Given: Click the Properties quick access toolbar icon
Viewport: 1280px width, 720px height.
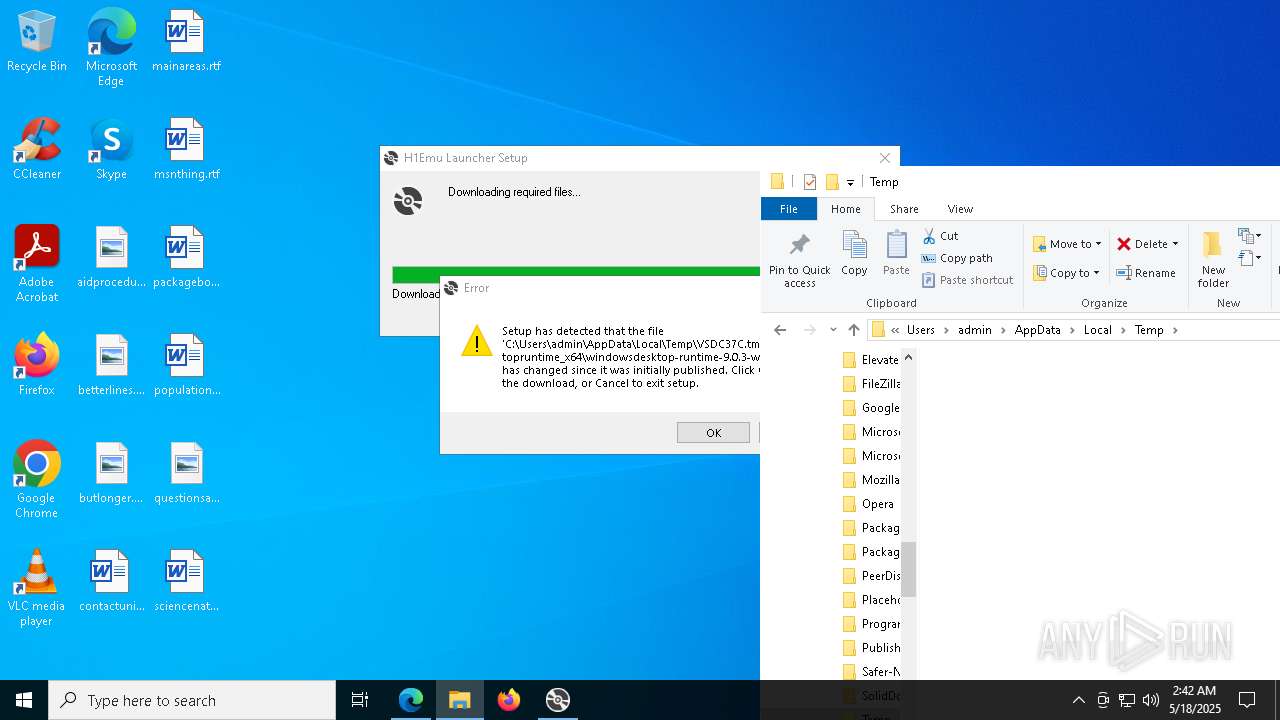Looking at the screenshot, I should click(810, 182).
